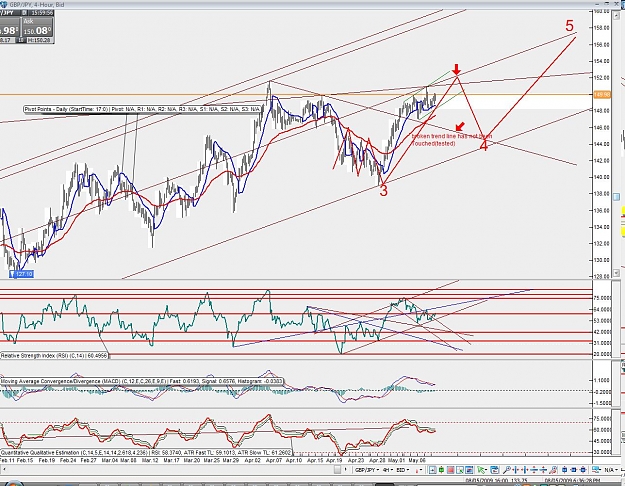
Task: Click the wave label 5 on the chart
Action: (x=570, y=26)
